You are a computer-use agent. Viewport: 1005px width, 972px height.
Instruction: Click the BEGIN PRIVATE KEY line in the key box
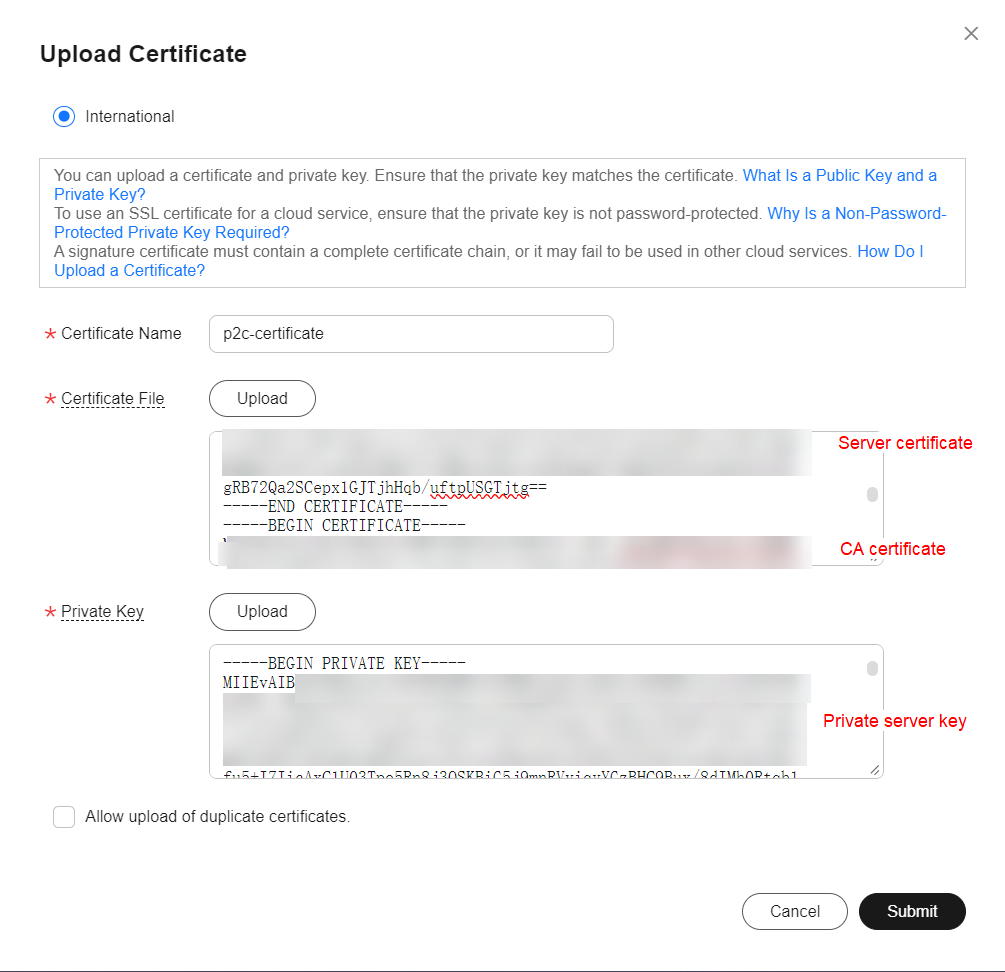(x=345, y=664)
